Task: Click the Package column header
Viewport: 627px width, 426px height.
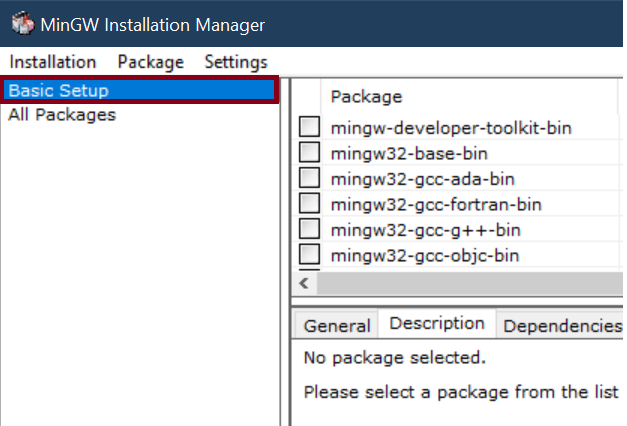Action: (367, 97)
